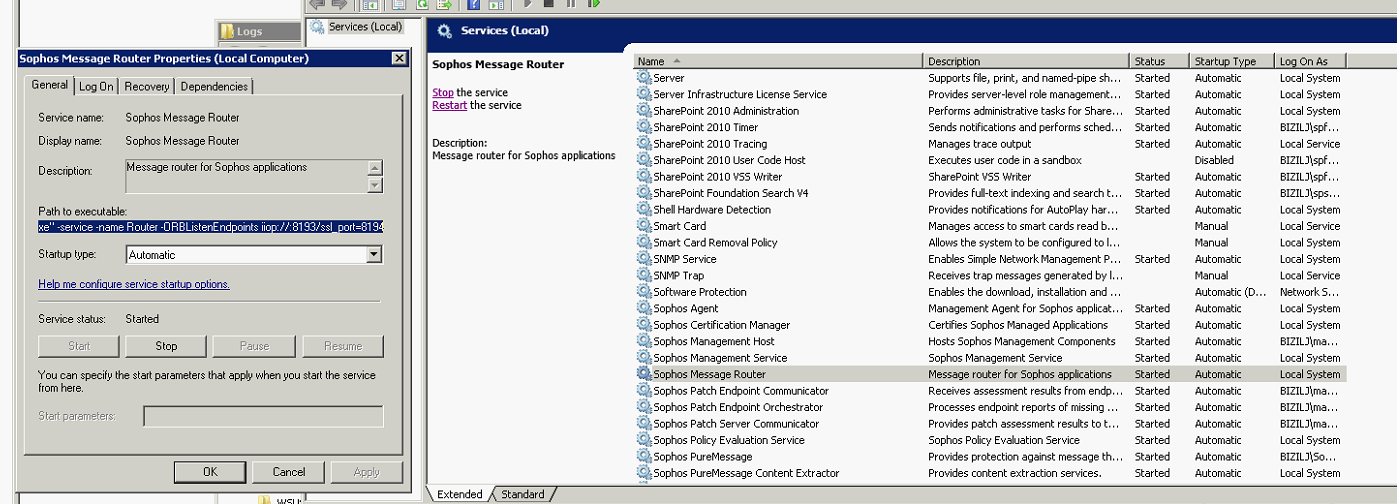
Task: Open the Startup type dropdown
Action: click(x=374, y=255)
